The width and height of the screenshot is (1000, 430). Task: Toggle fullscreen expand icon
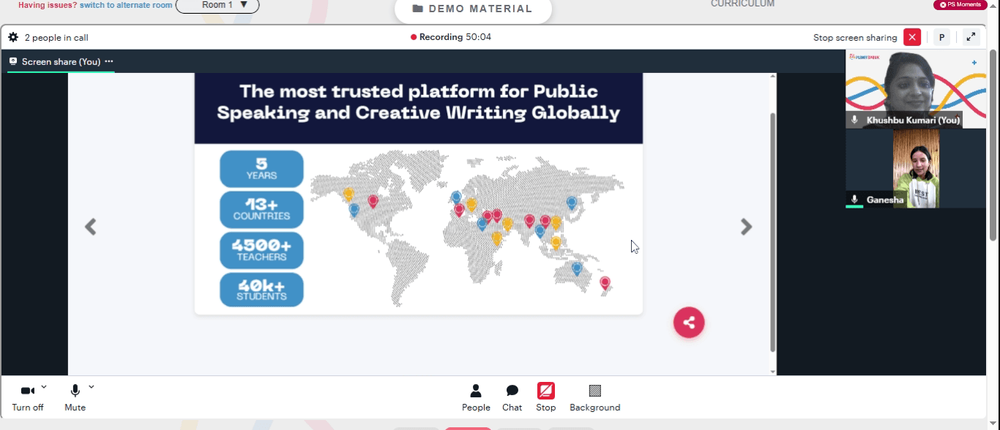pos(971,38)
